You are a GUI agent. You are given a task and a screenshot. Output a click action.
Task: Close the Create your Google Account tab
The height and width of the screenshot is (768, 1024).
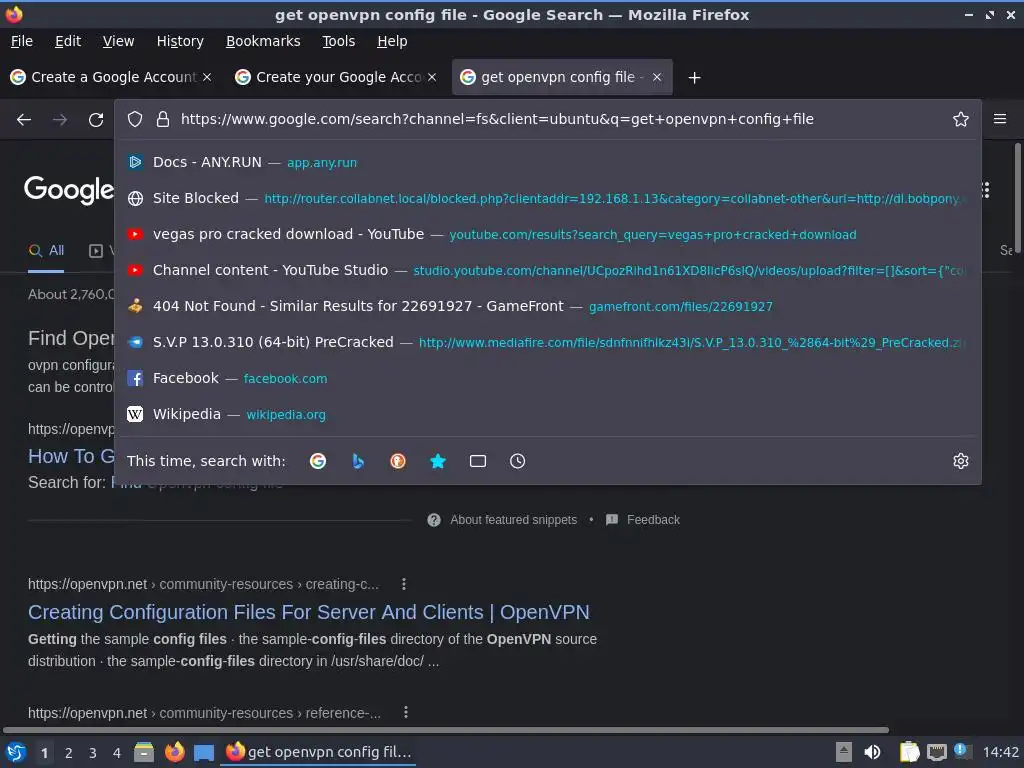[x=432, y=77]
